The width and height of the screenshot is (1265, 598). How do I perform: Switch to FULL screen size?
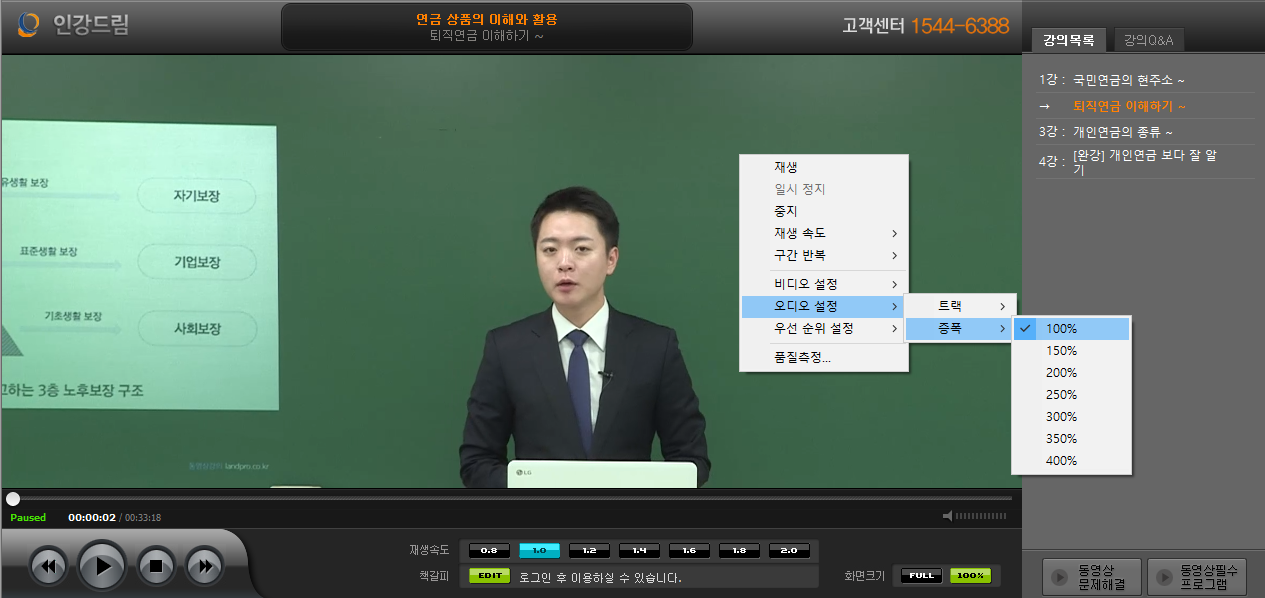(921, 575)
